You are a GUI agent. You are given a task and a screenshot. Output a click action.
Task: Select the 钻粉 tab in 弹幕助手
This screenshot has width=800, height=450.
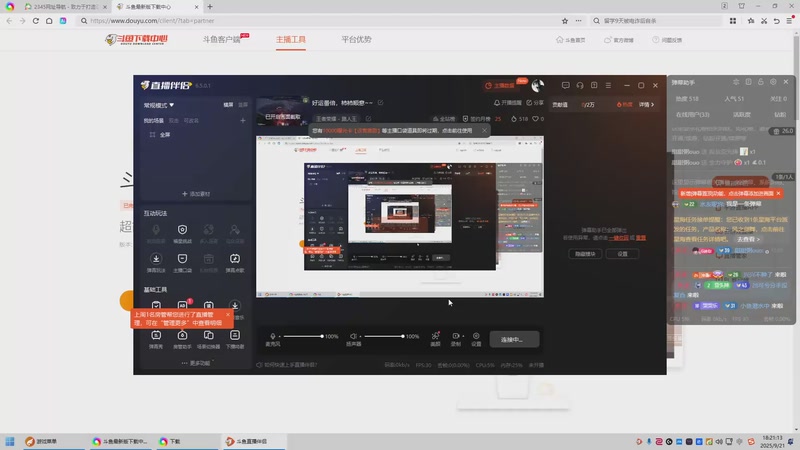[780, 115]
